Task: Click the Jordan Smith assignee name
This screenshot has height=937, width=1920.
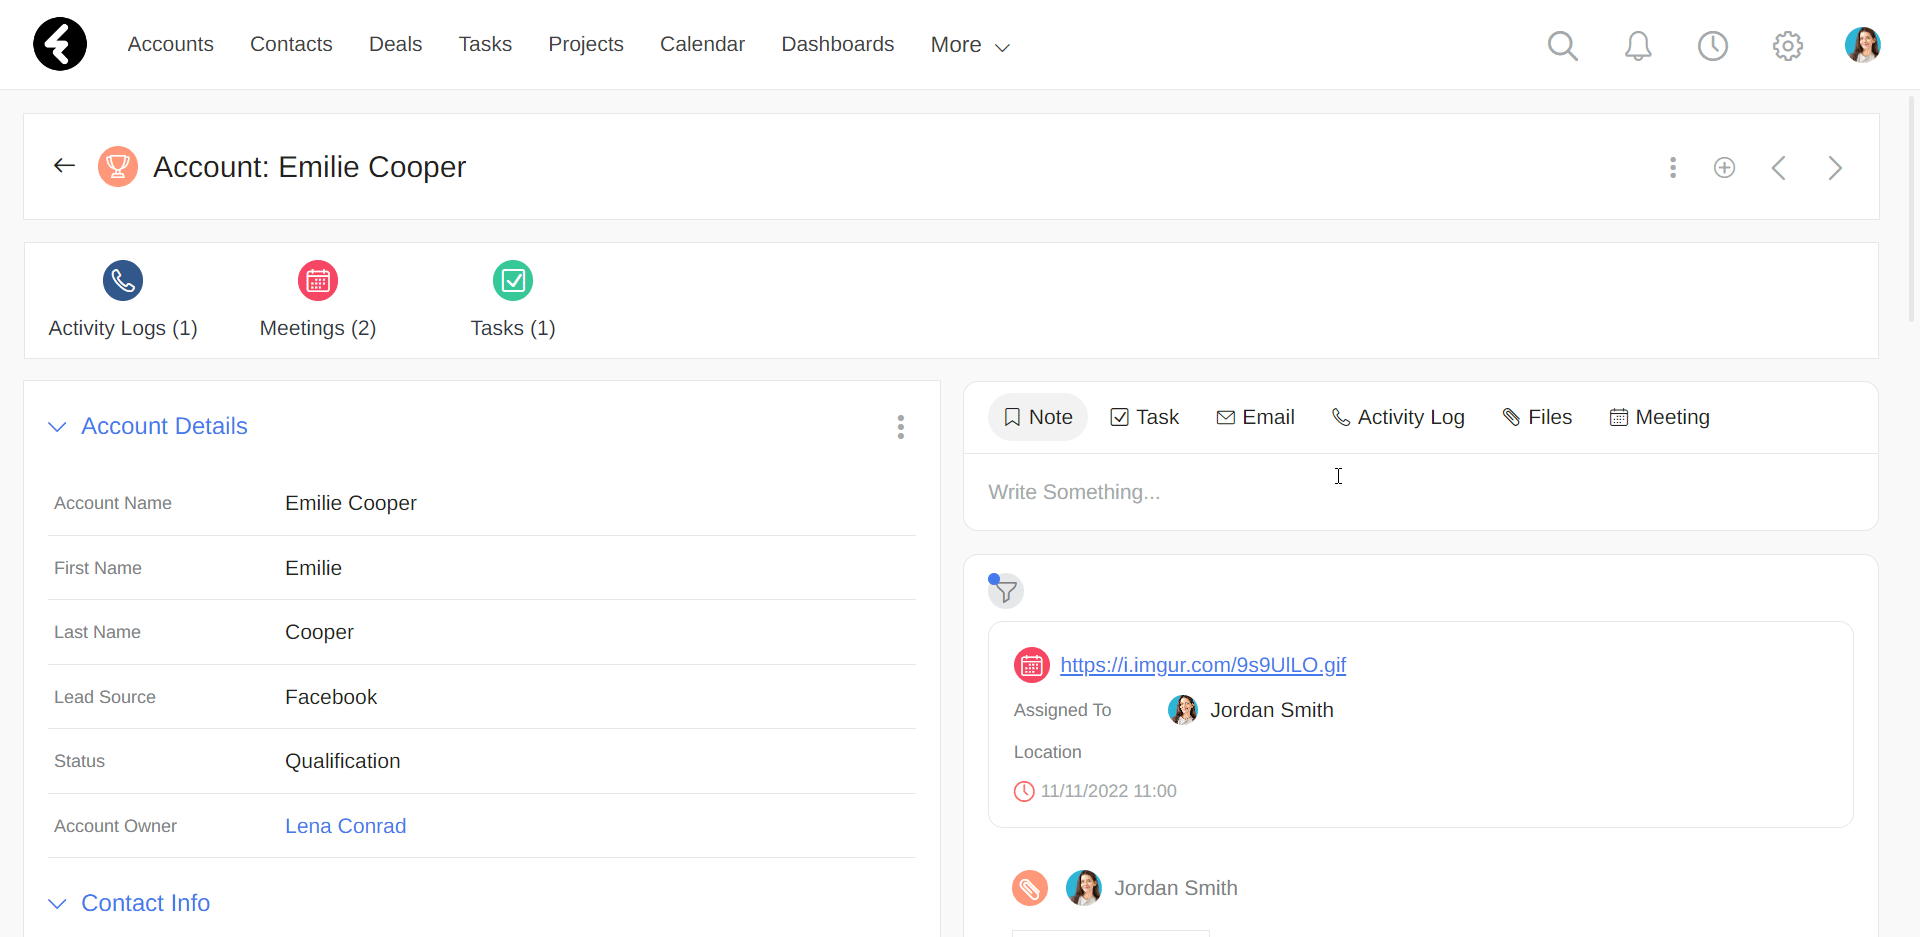Action: pyautogui.click(x=1272, y=710)
